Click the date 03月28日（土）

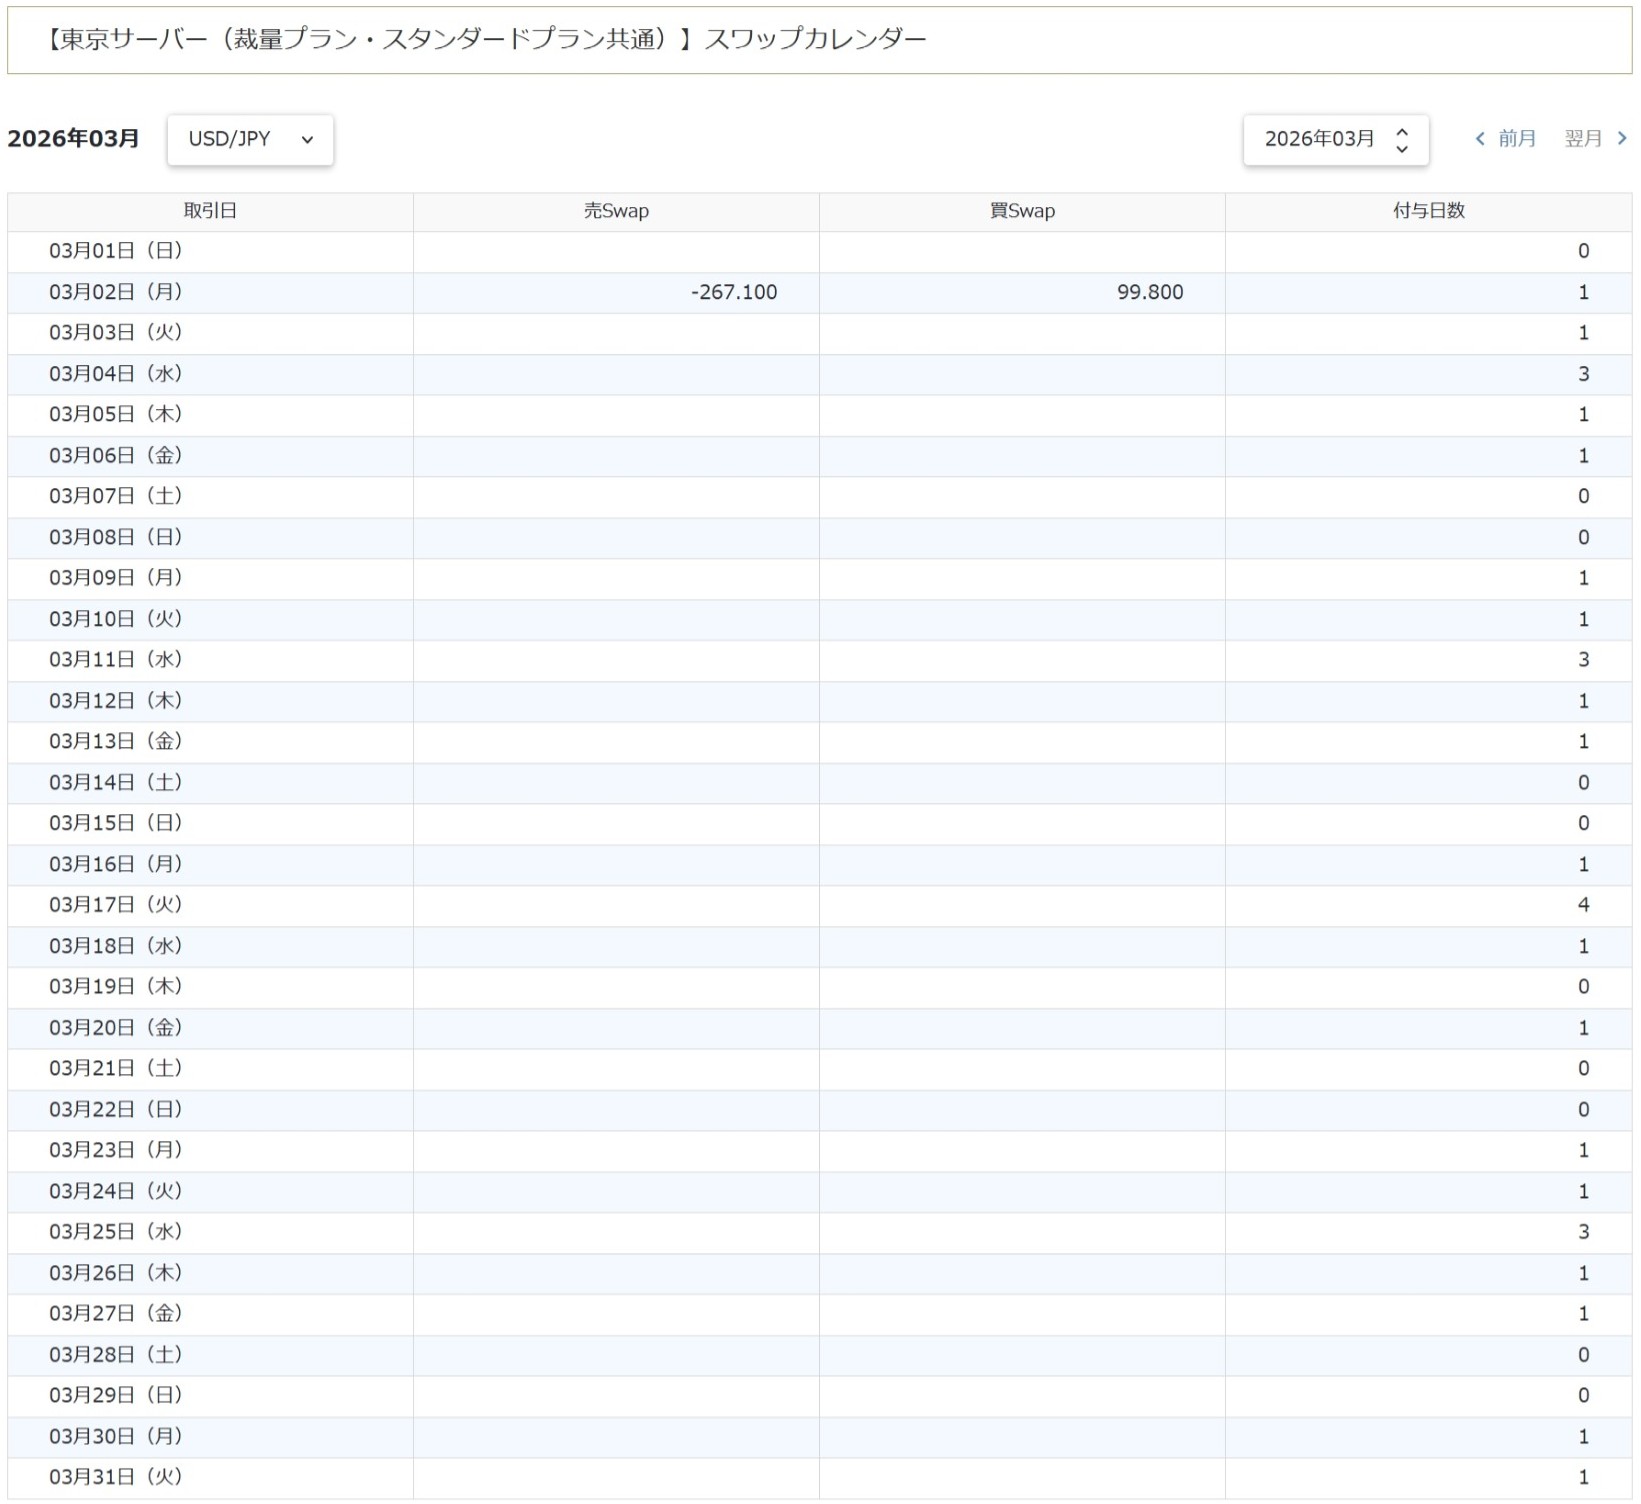coord(116,1355)
